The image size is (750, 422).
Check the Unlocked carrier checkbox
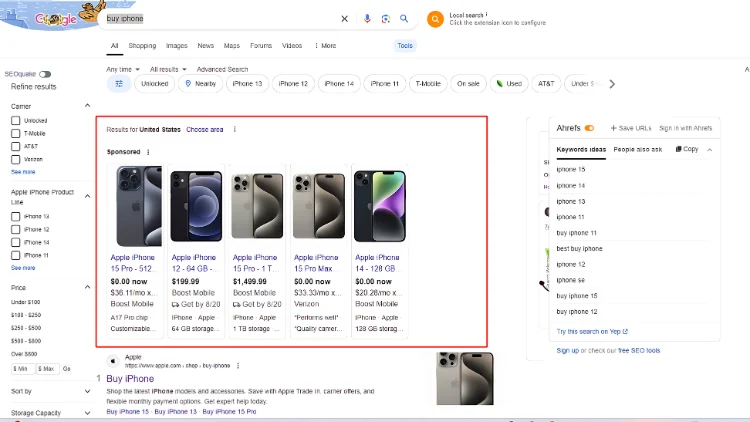(x=16, y=121)
